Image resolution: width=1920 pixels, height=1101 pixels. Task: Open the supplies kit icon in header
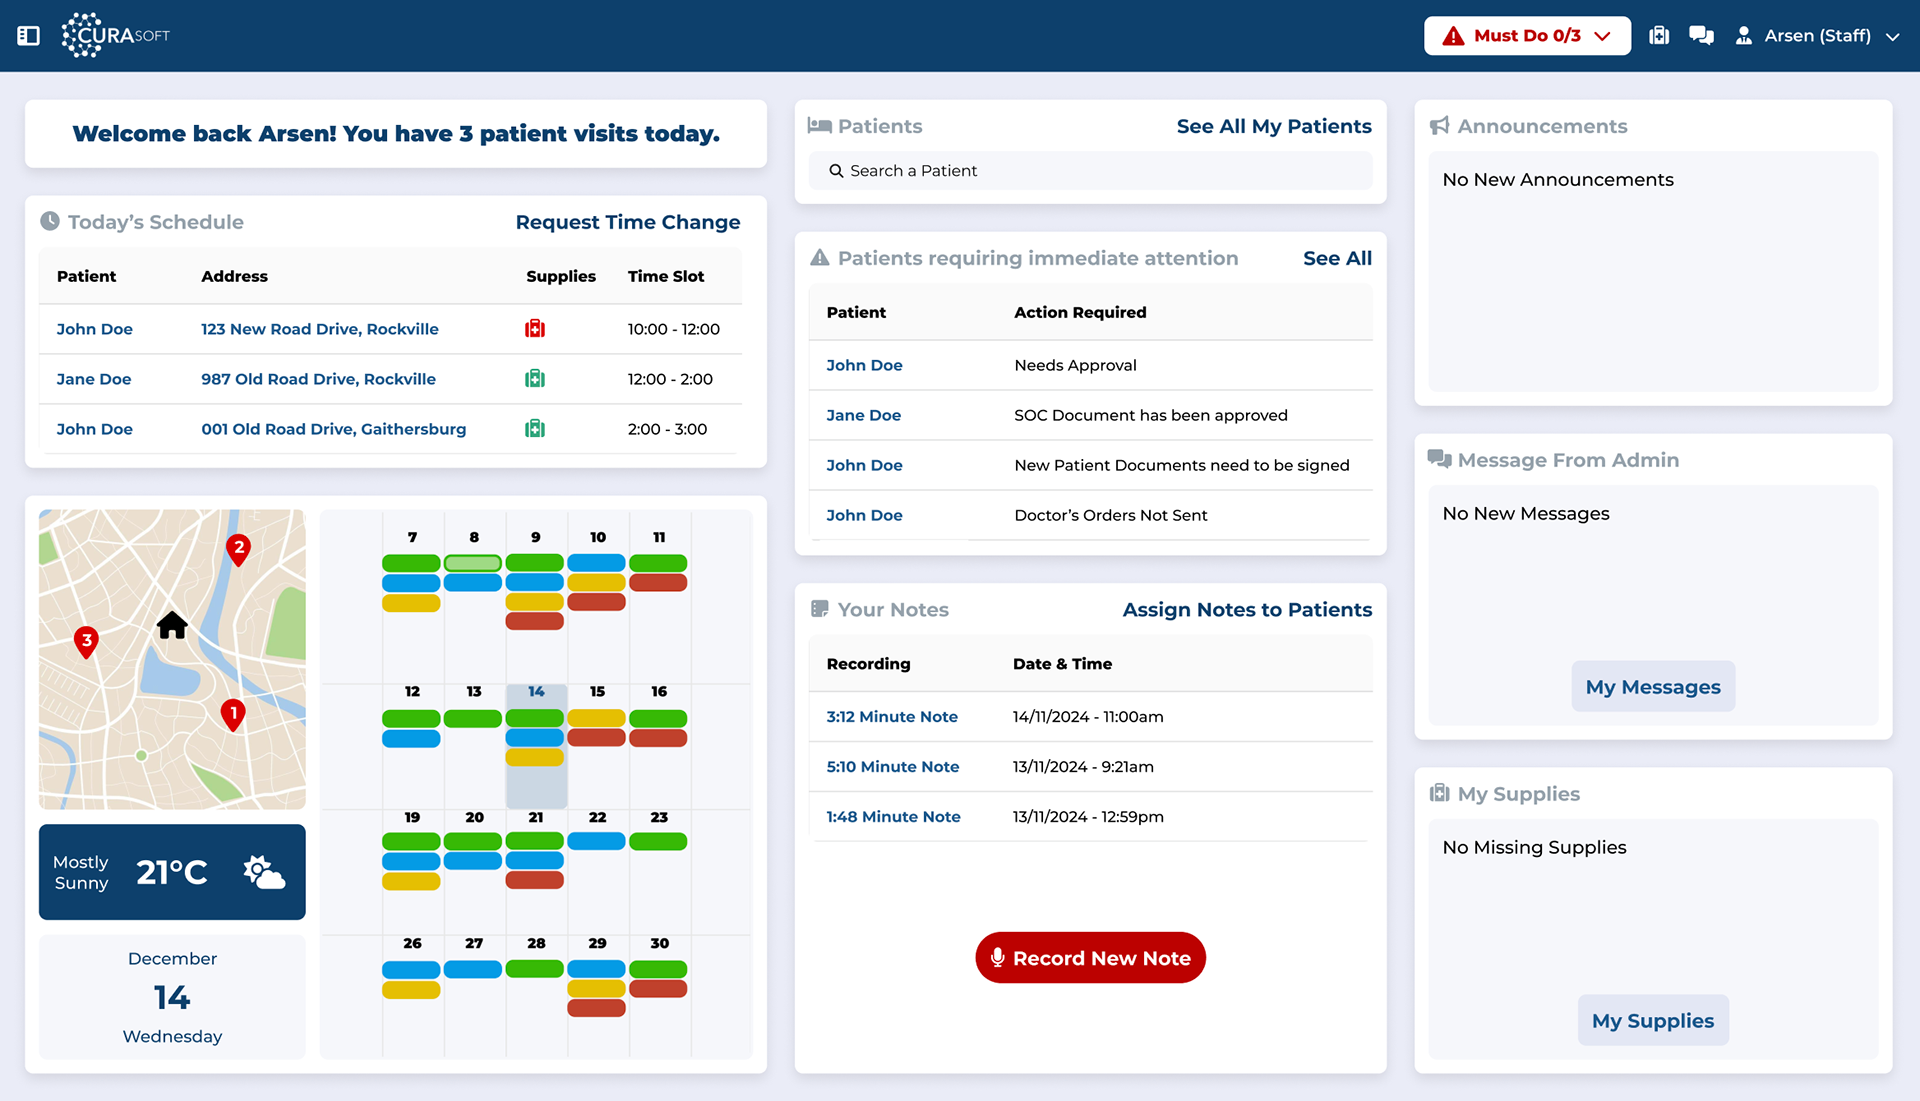coord(1659,36)
